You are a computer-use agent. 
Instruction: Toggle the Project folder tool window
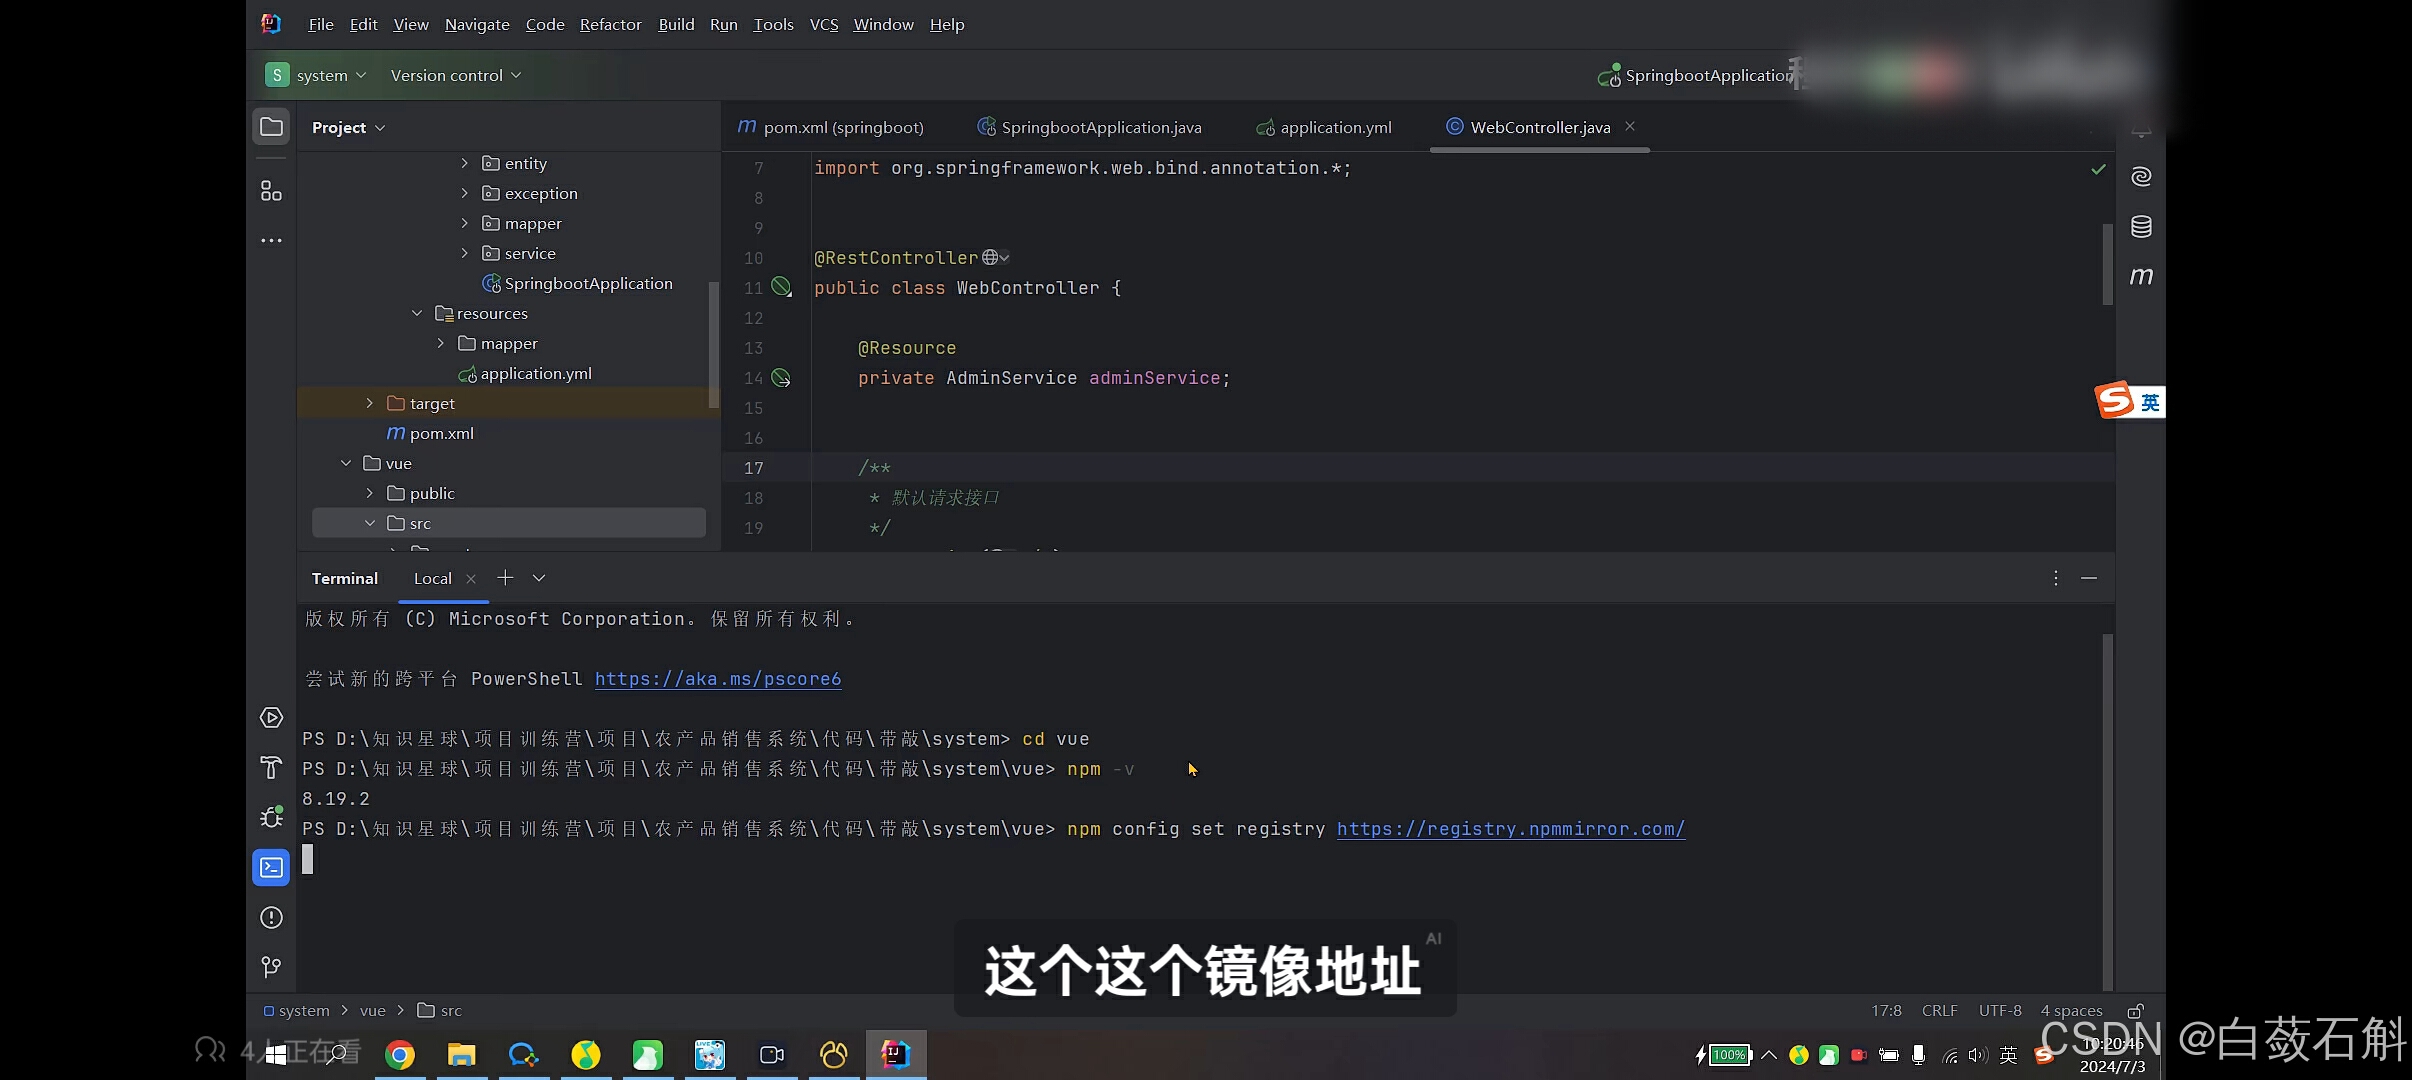click(x=271, y=127)
